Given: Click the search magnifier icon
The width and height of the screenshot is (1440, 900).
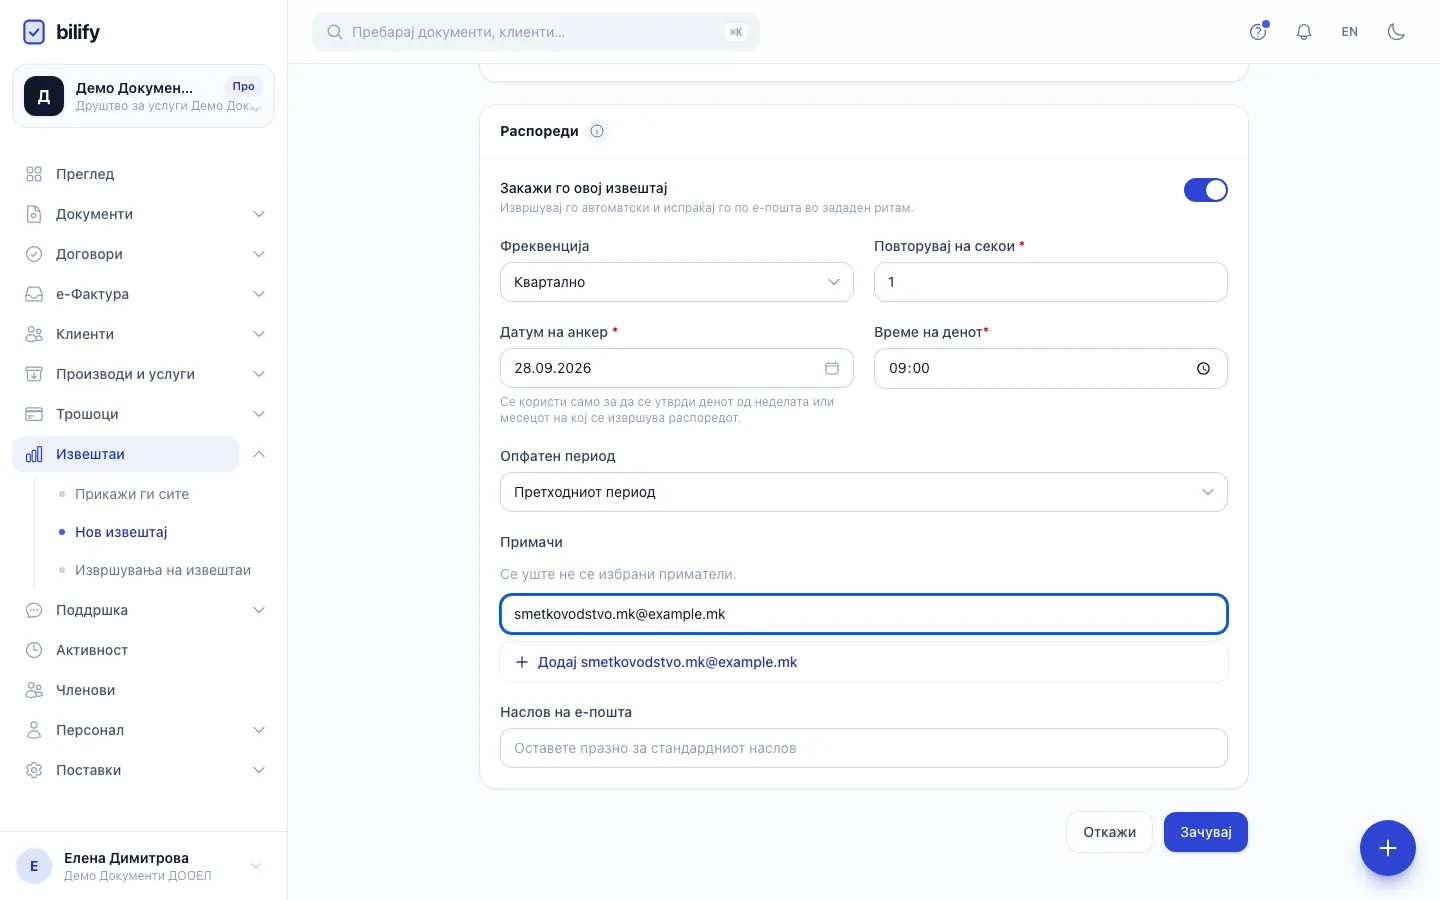Looking at the screenshot, I should (x=335, y=32).
